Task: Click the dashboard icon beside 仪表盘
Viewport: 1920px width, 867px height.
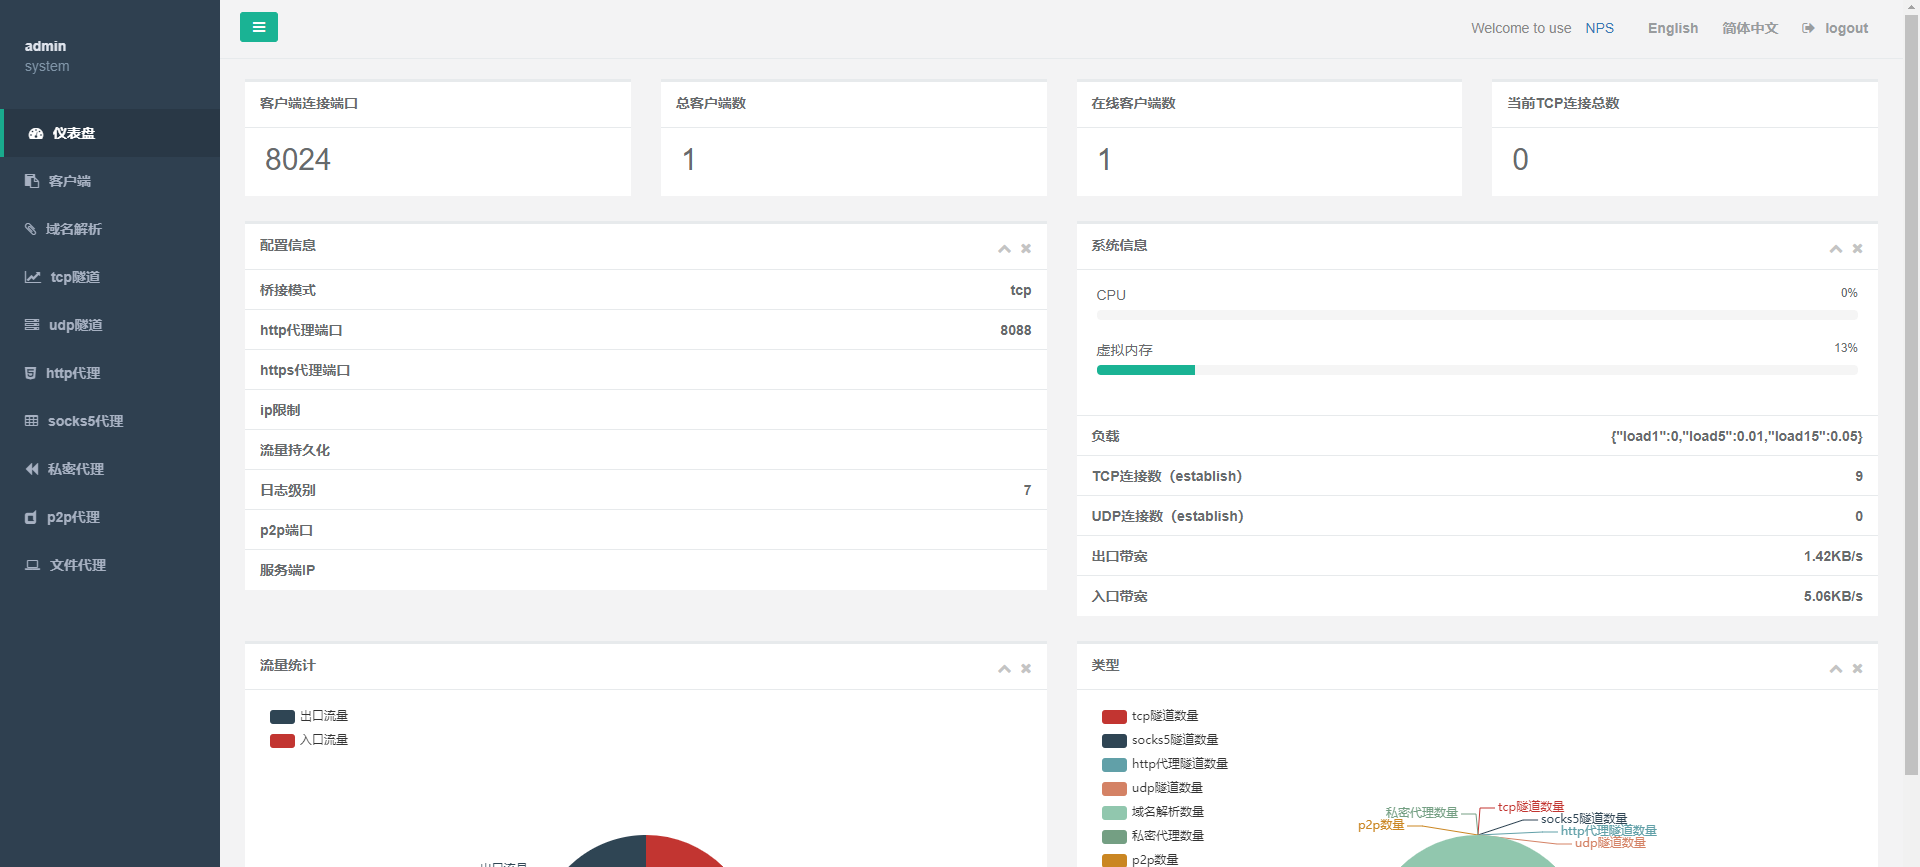Action: [x=36, y=133]
